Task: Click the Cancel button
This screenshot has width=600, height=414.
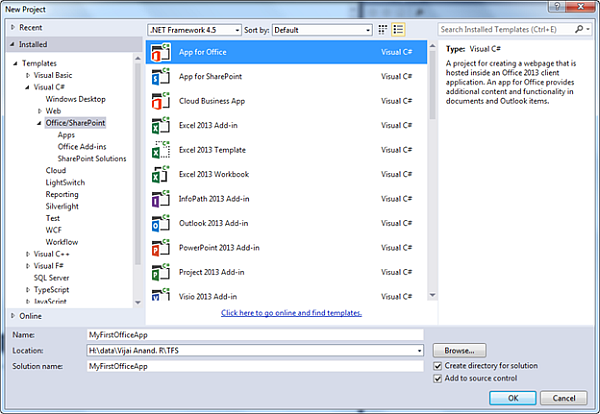Action: click(x=564, y=398)
